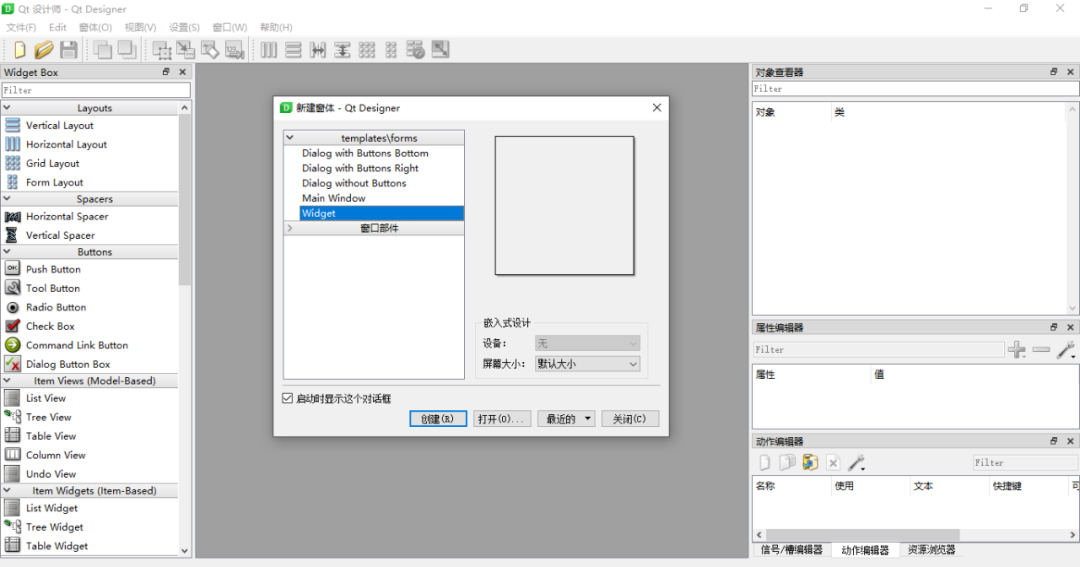Open the 帮助(H) menu
Image resolution: width=1080 pixels, height=567 pixels.
(276, 28)
